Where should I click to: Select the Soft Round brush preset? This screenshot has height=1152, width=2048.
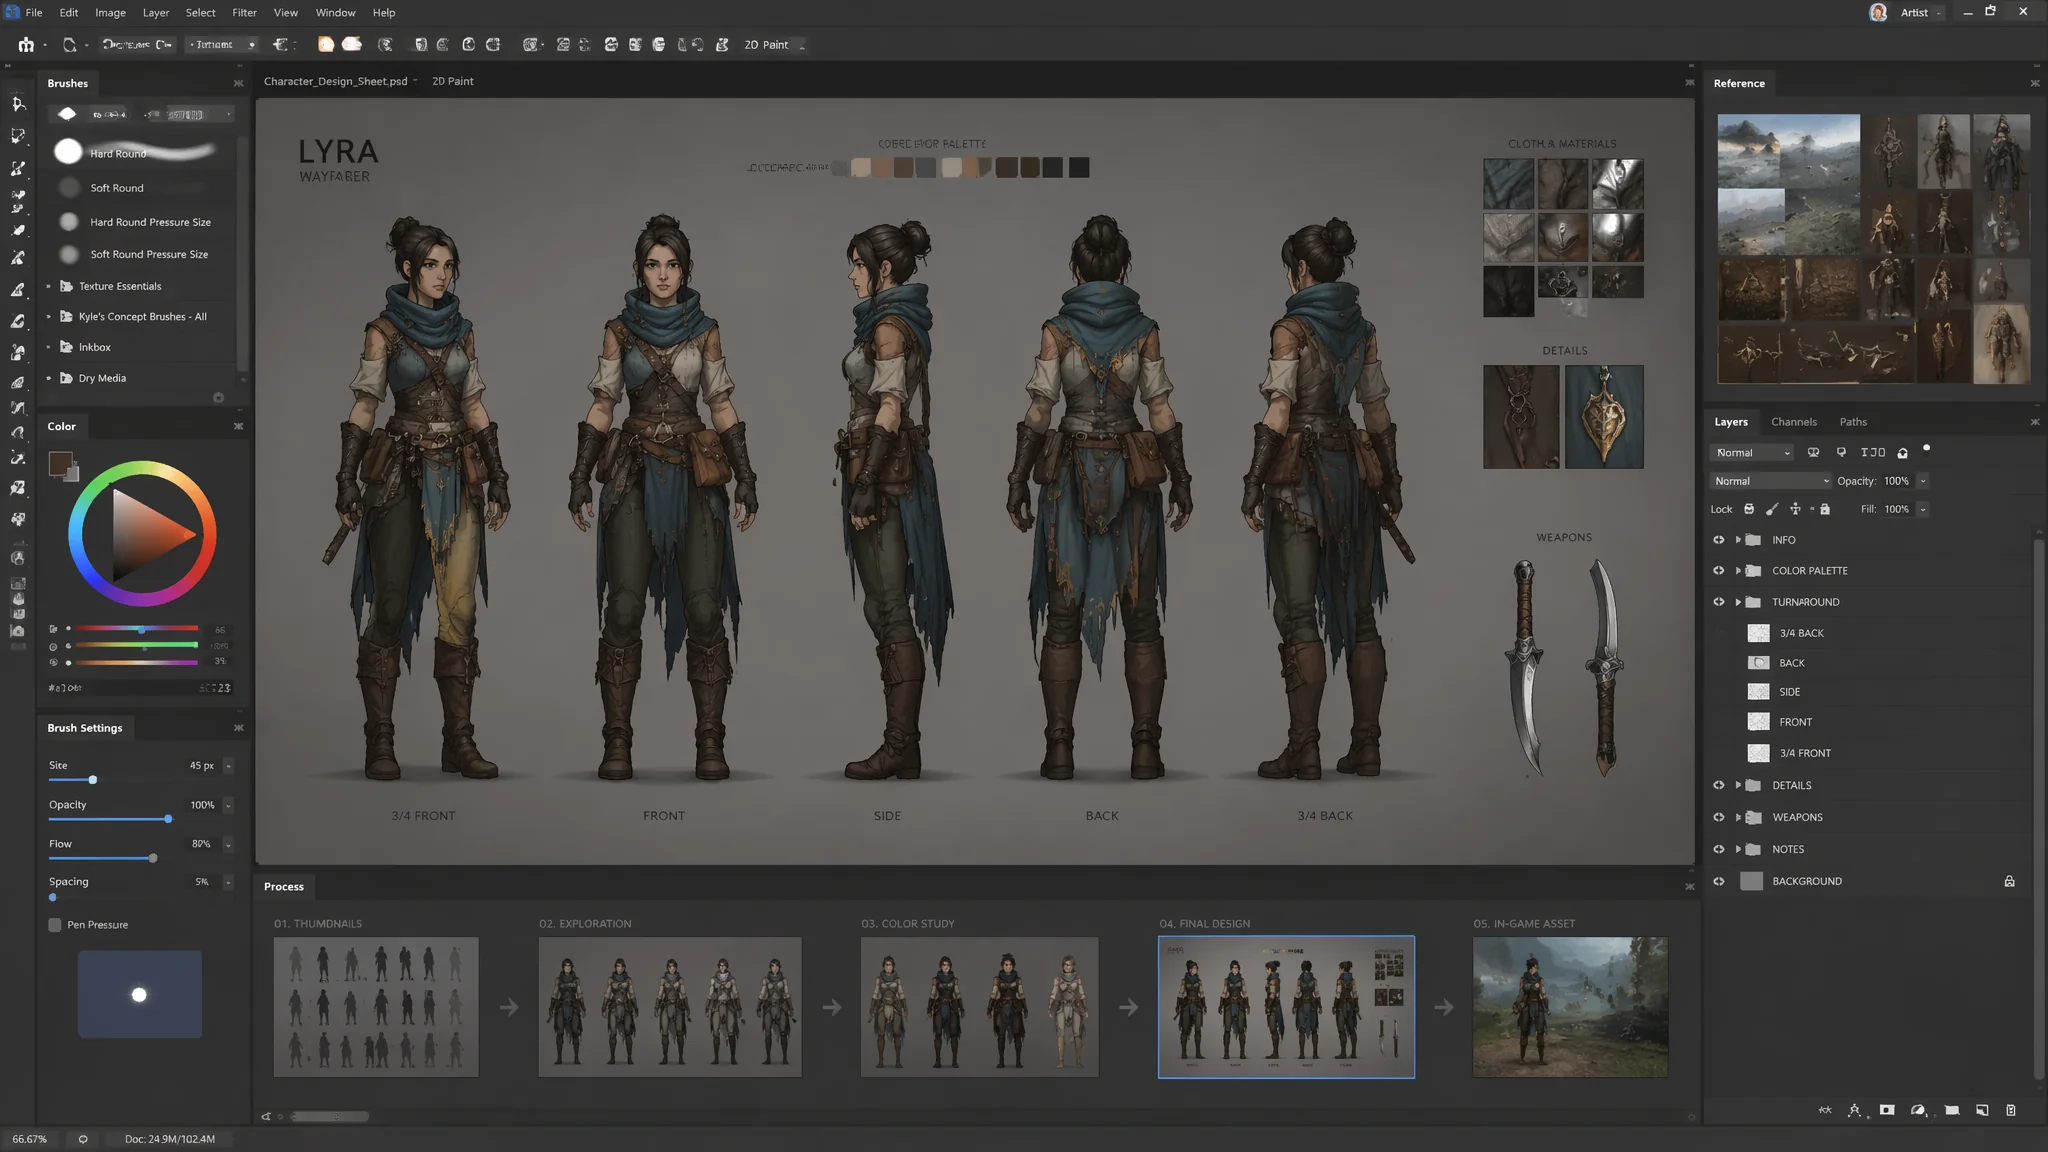[139, 188]
